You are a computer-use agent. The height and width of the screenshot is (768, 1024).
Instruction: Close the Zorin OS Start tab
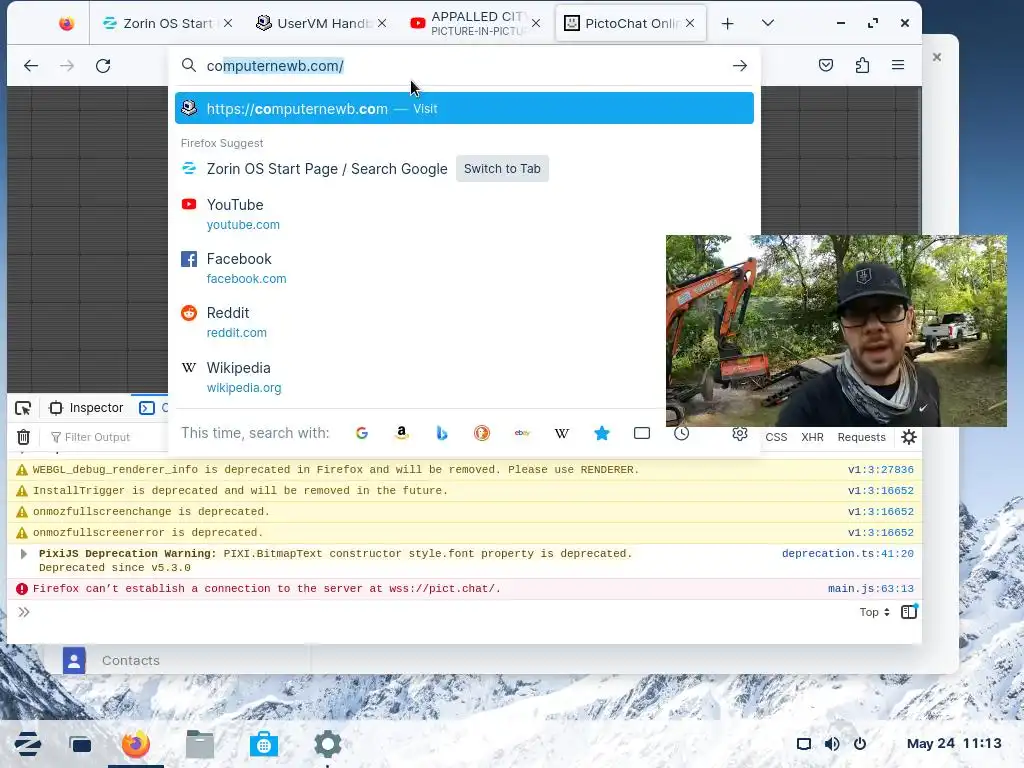(x=227, y=23)
